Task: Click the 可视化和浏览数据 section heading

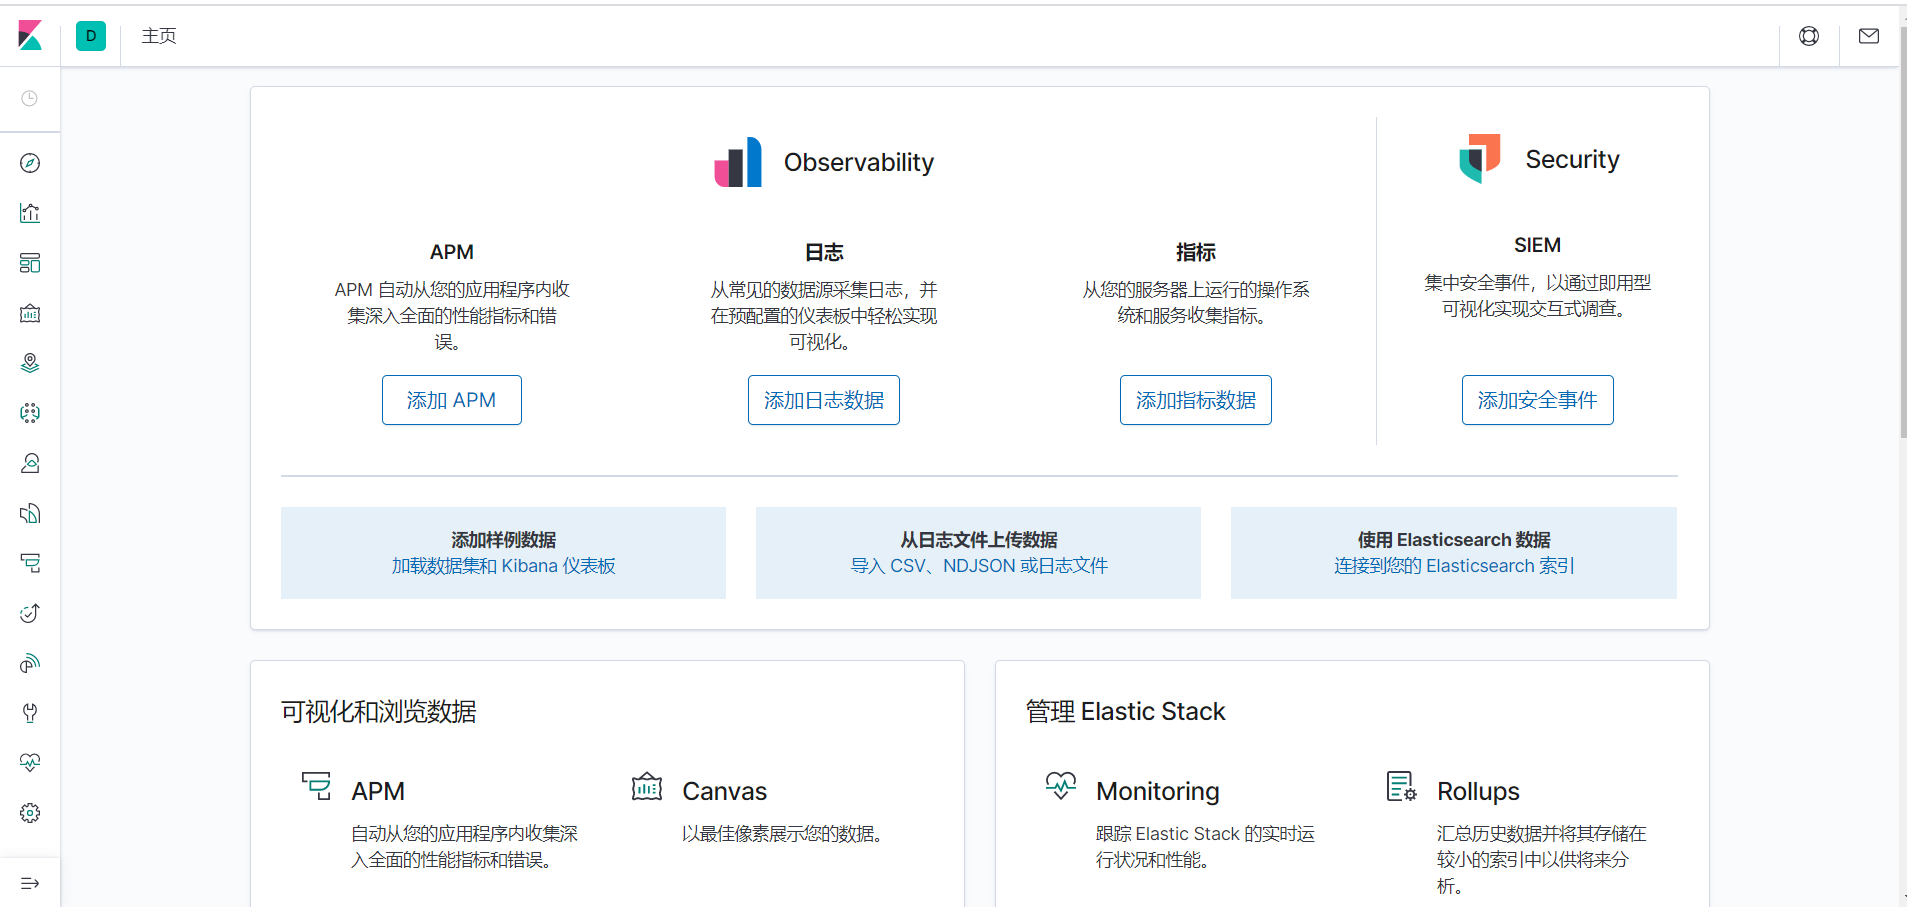Action: [x=379, y=711]
